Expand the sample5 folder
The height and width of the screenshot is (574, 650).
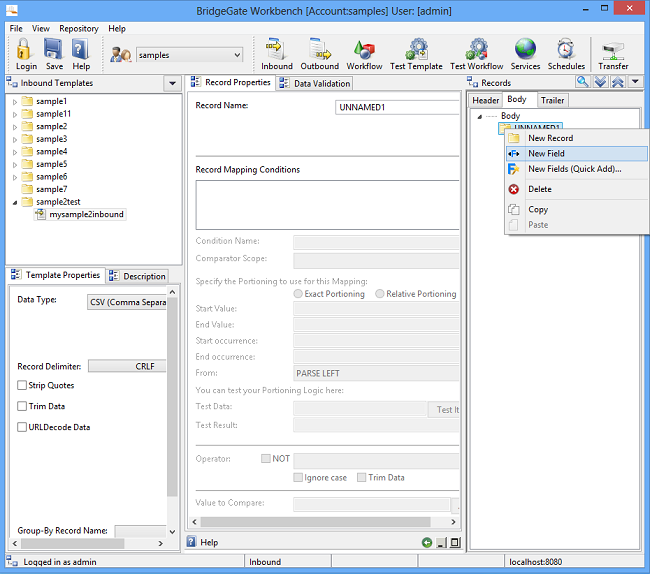tap(15, 165)
